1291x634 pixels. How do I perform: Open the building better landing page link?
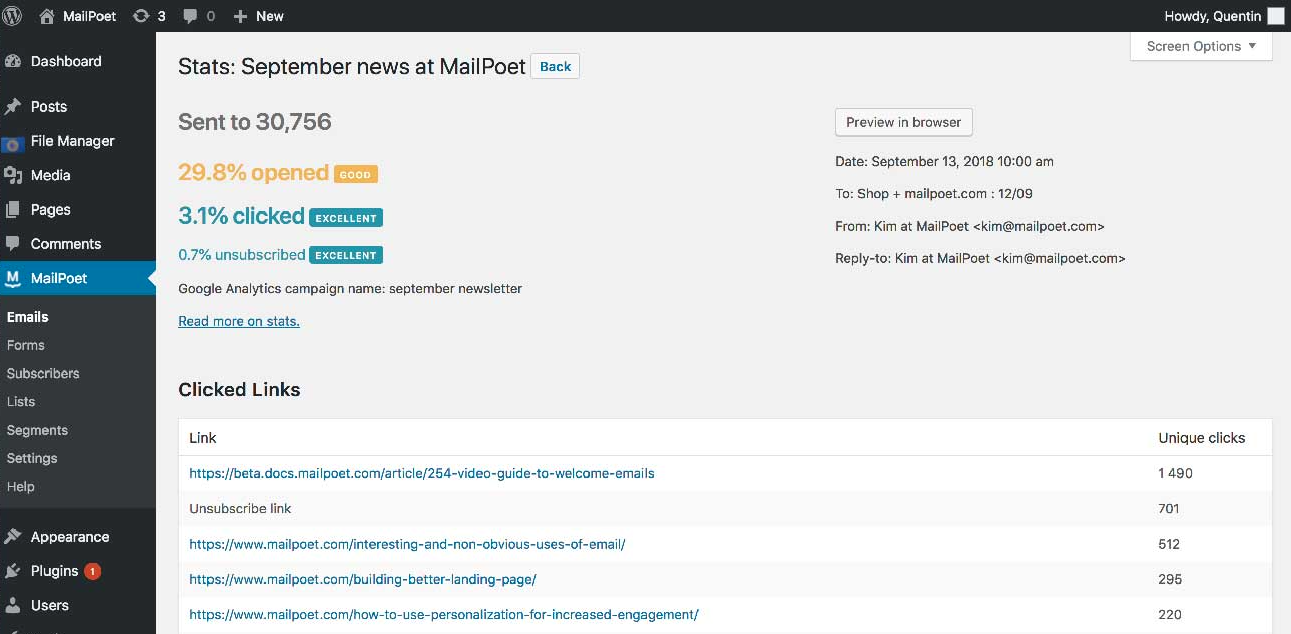click(362, 579)
